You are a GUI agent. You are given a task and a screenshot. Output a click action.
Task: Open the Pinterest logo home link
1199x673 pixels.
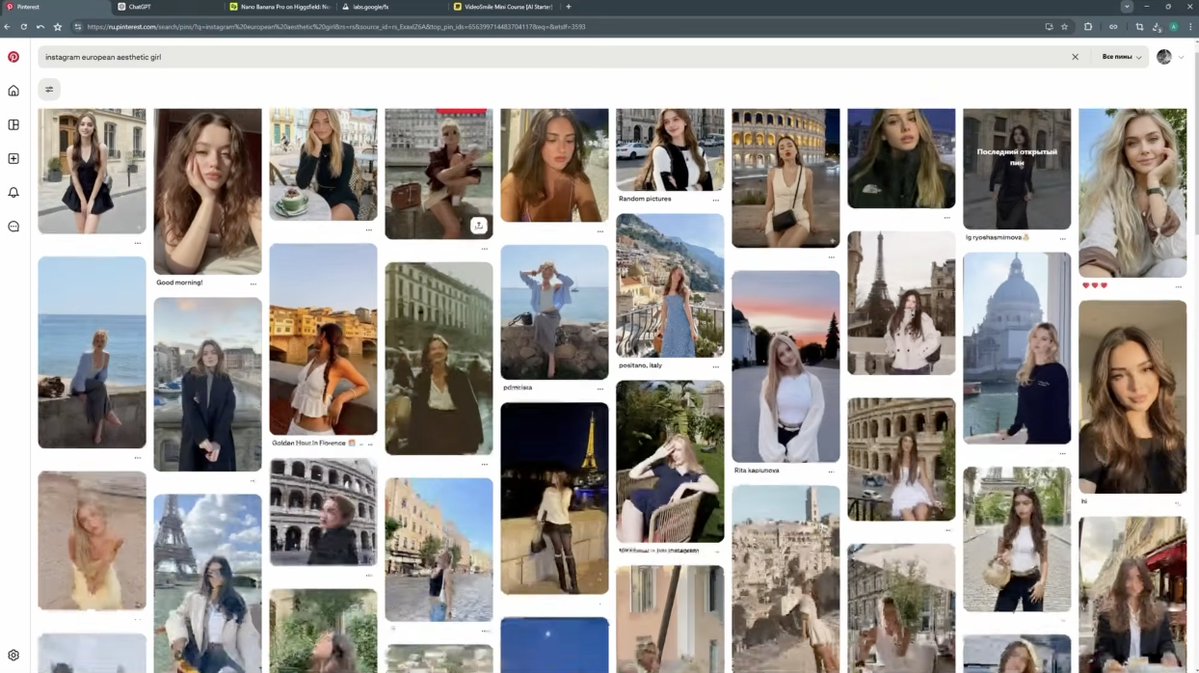[x=13, y=57]
